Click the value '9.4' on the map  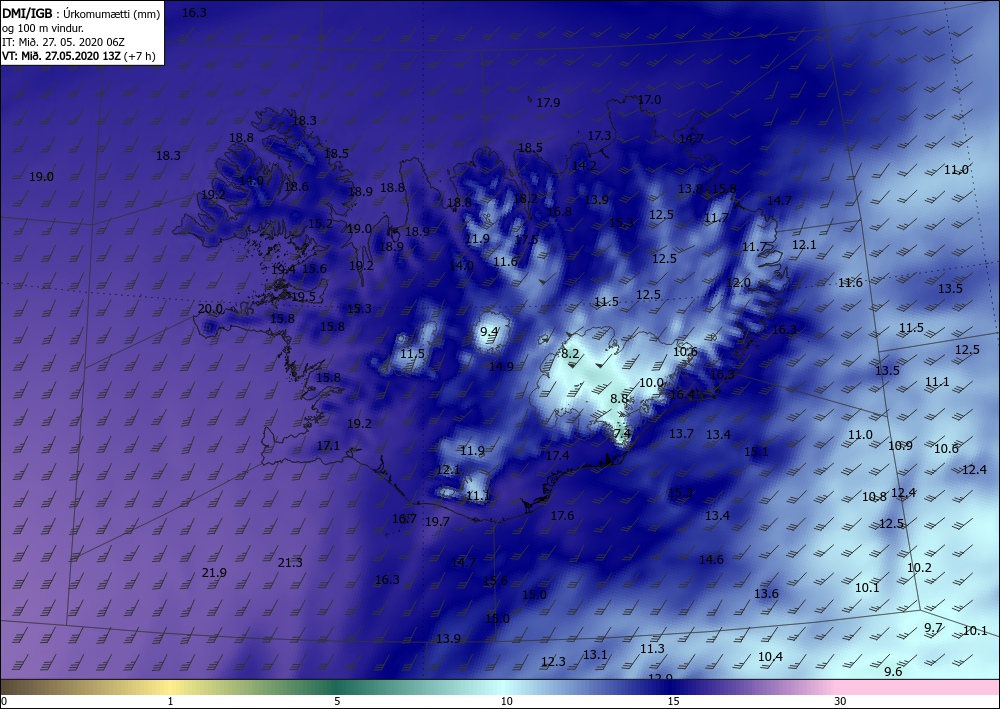click(489, 331)
